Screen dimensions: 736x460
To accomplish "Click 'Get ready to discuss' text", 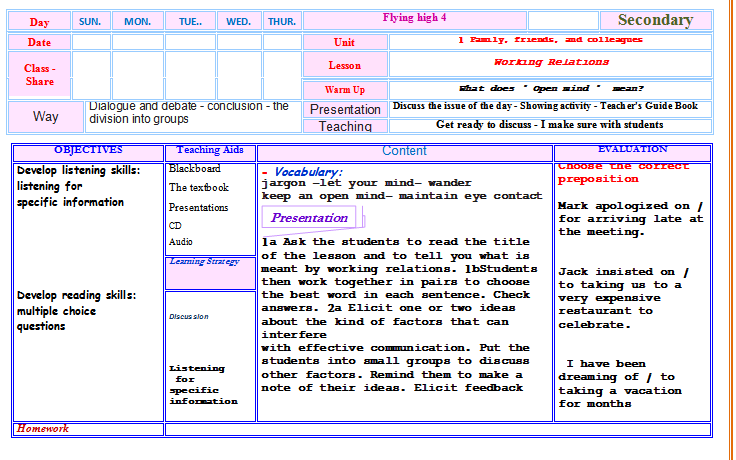I will point(483,125).
